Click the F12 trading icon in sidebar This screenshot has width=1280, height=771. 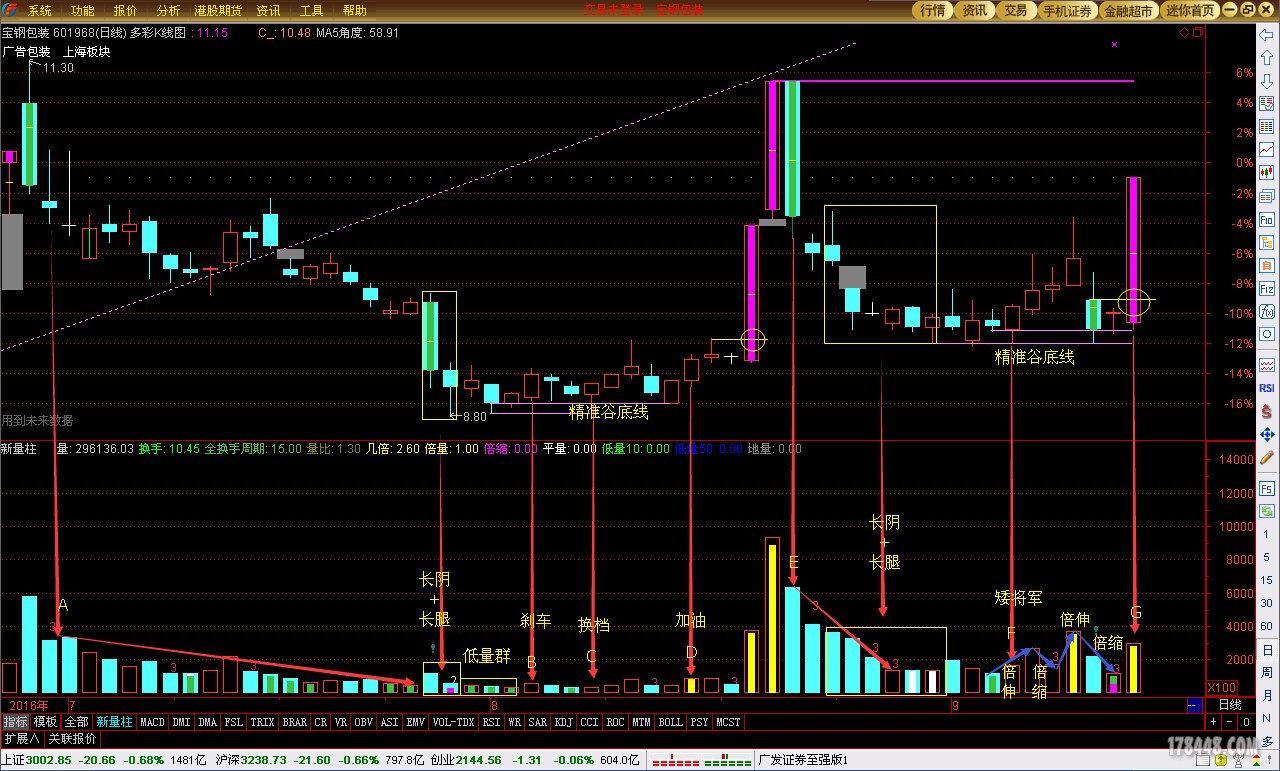coord(1266,288)
